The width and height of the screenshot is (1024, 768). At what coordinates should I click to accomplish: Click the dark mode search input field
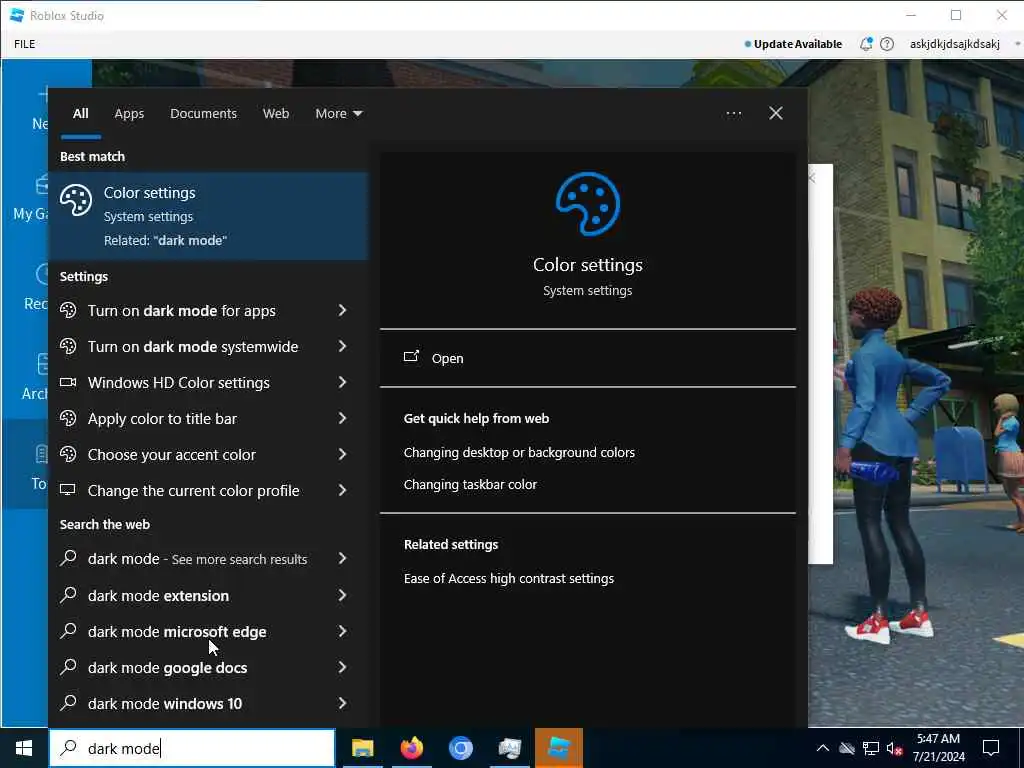tap(192, 748)
